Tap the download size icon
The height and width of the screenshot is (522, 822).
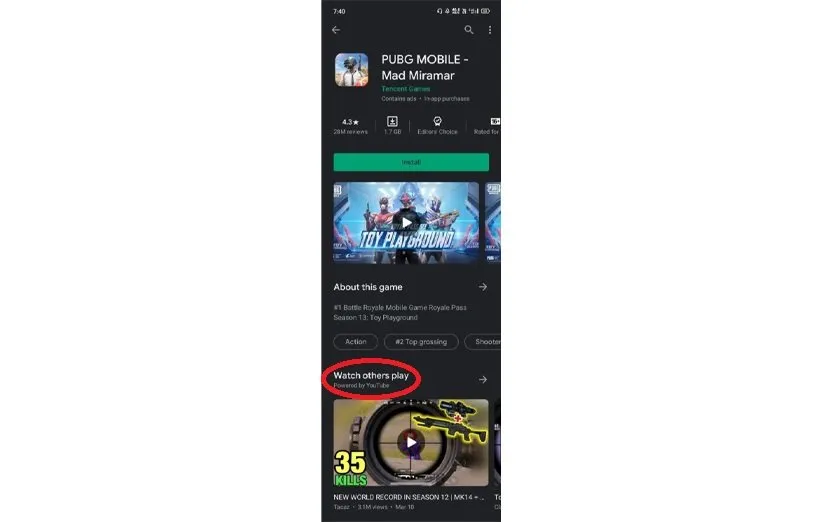coord(392,121)
